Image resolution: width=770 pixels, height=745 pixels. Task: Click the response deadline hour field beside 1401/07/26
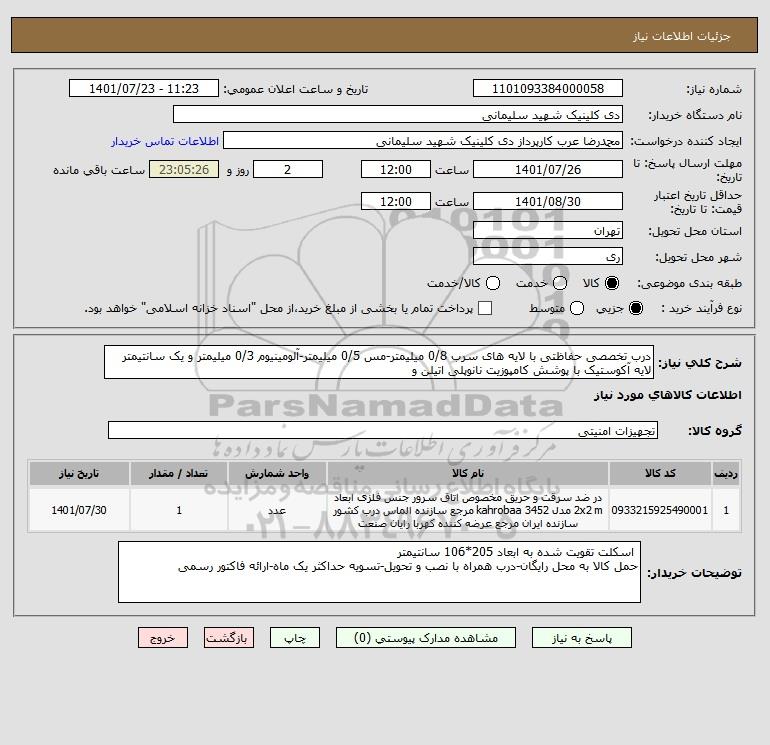(x=396, y=169)
